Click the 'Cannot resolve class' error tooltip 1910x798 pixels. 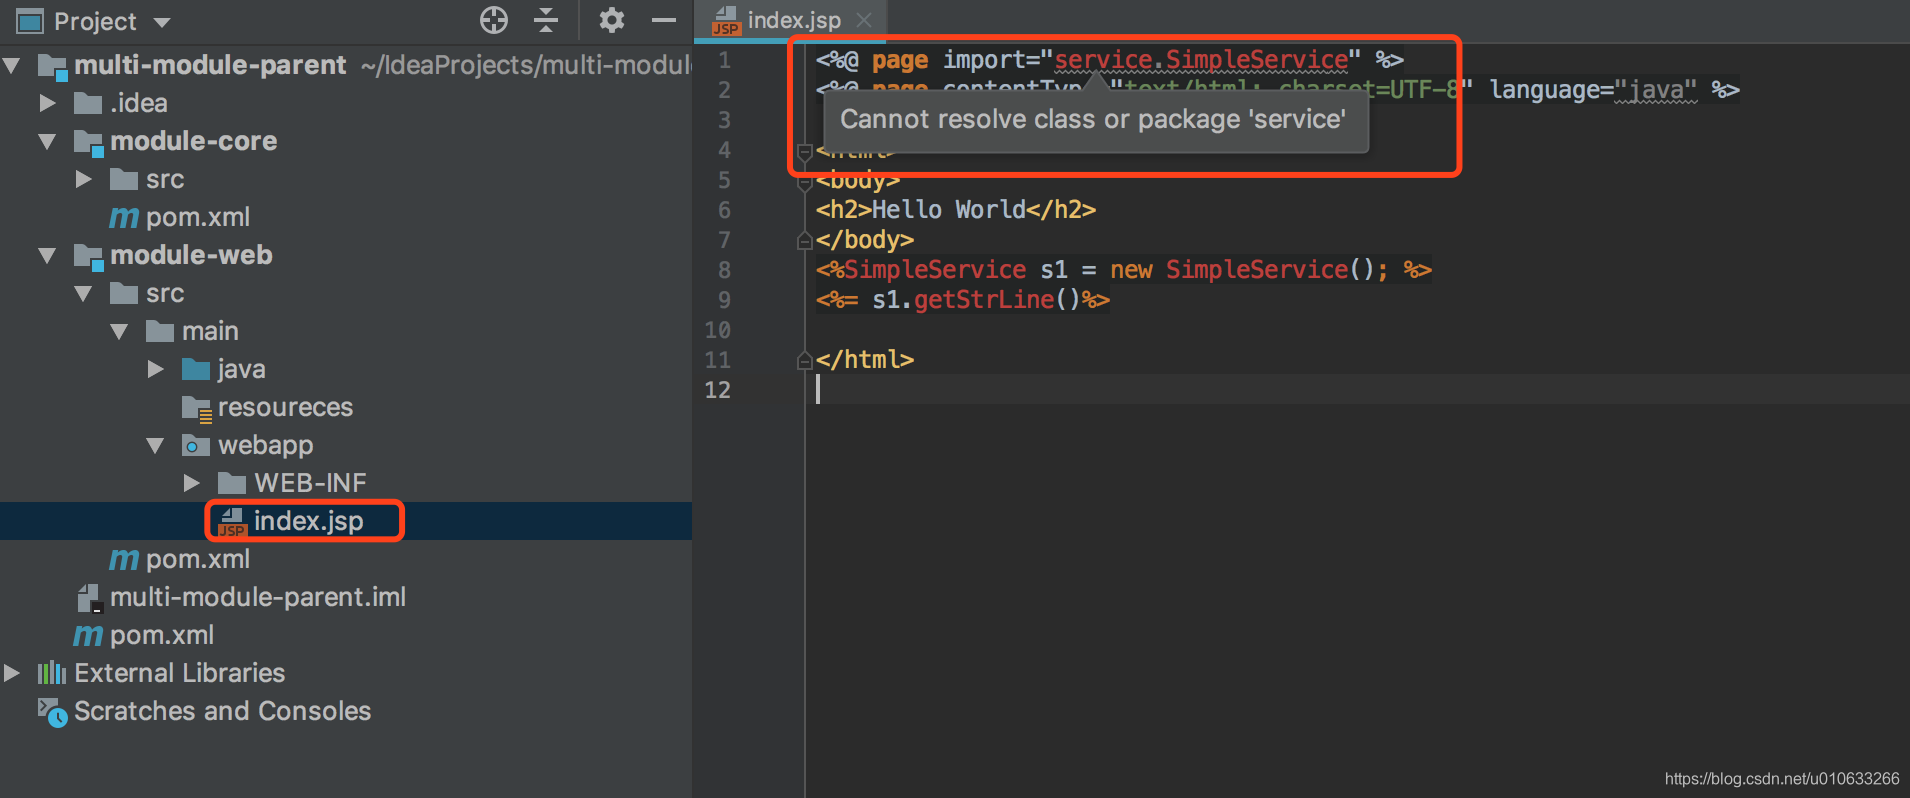[1094, 120]
